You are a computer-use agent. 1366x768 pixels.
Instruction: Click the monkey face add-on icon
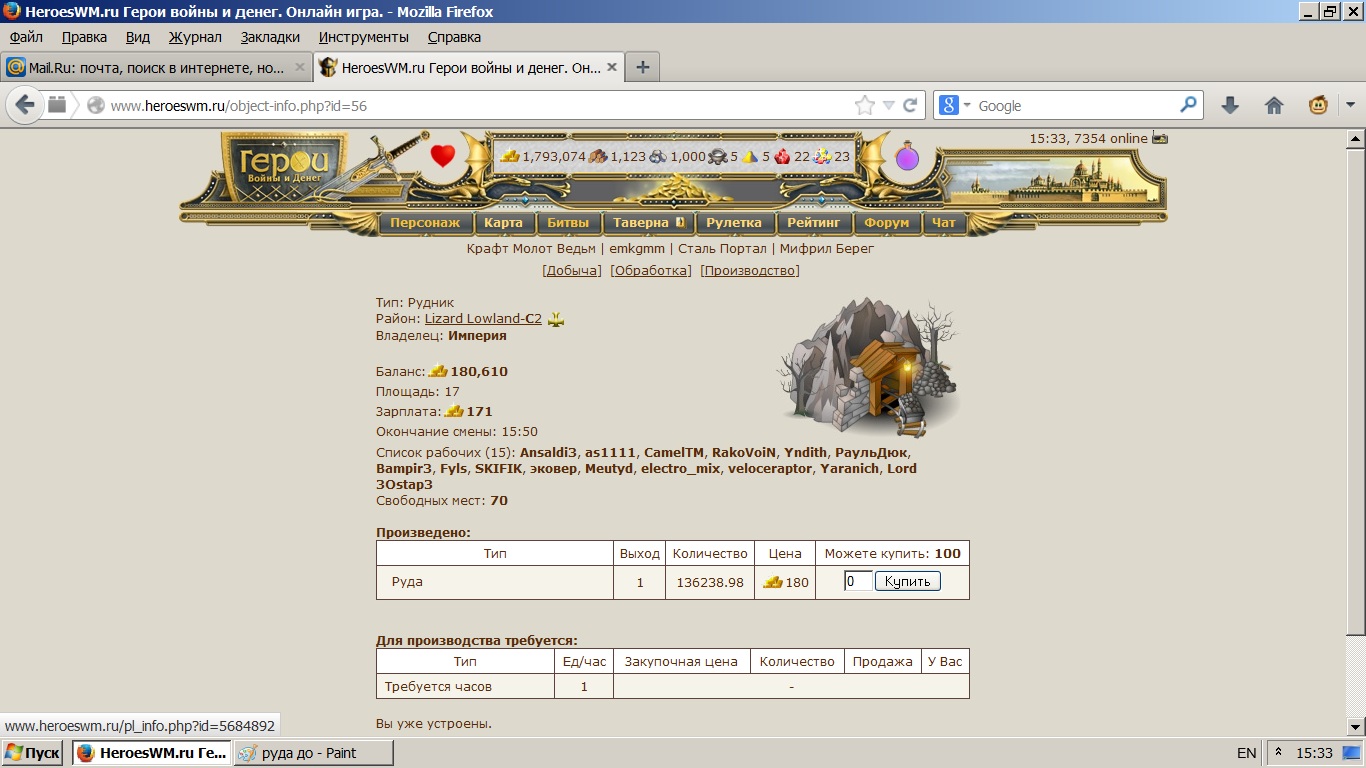(x=1319, y=105)
